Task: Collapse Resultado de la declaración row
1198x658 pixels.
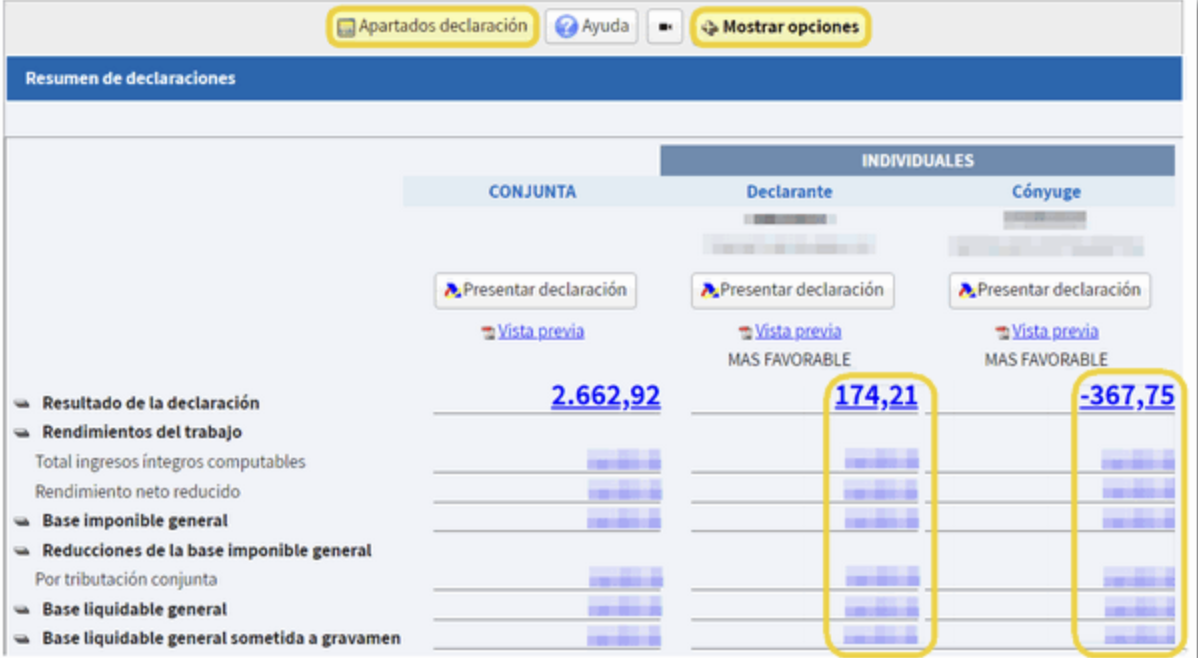Action: click(x=22, y=404)
